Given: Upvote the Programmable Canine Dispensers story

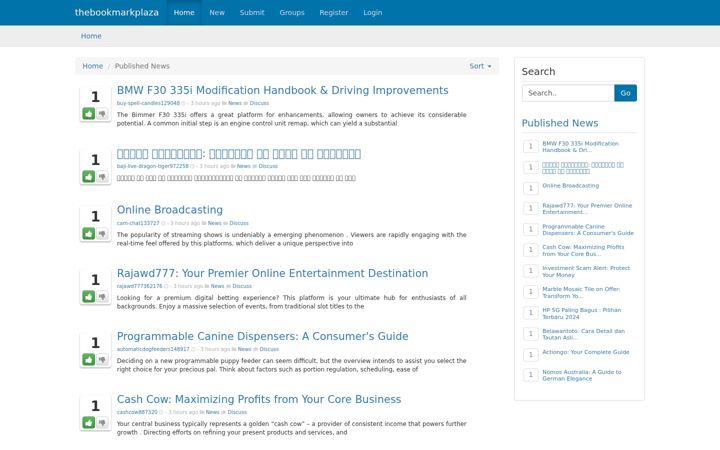Looking at the screenshot, I should [x=89, y=360].
